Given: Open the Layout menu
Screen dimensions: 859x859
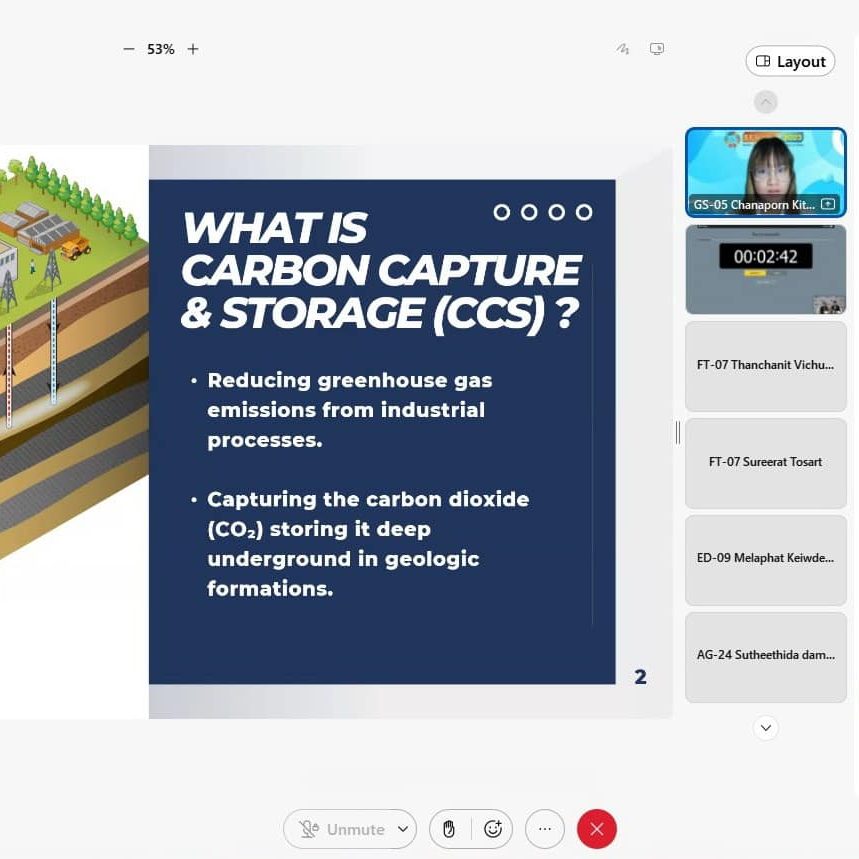Looking at the screenshot, I should (x=791, y=61).
